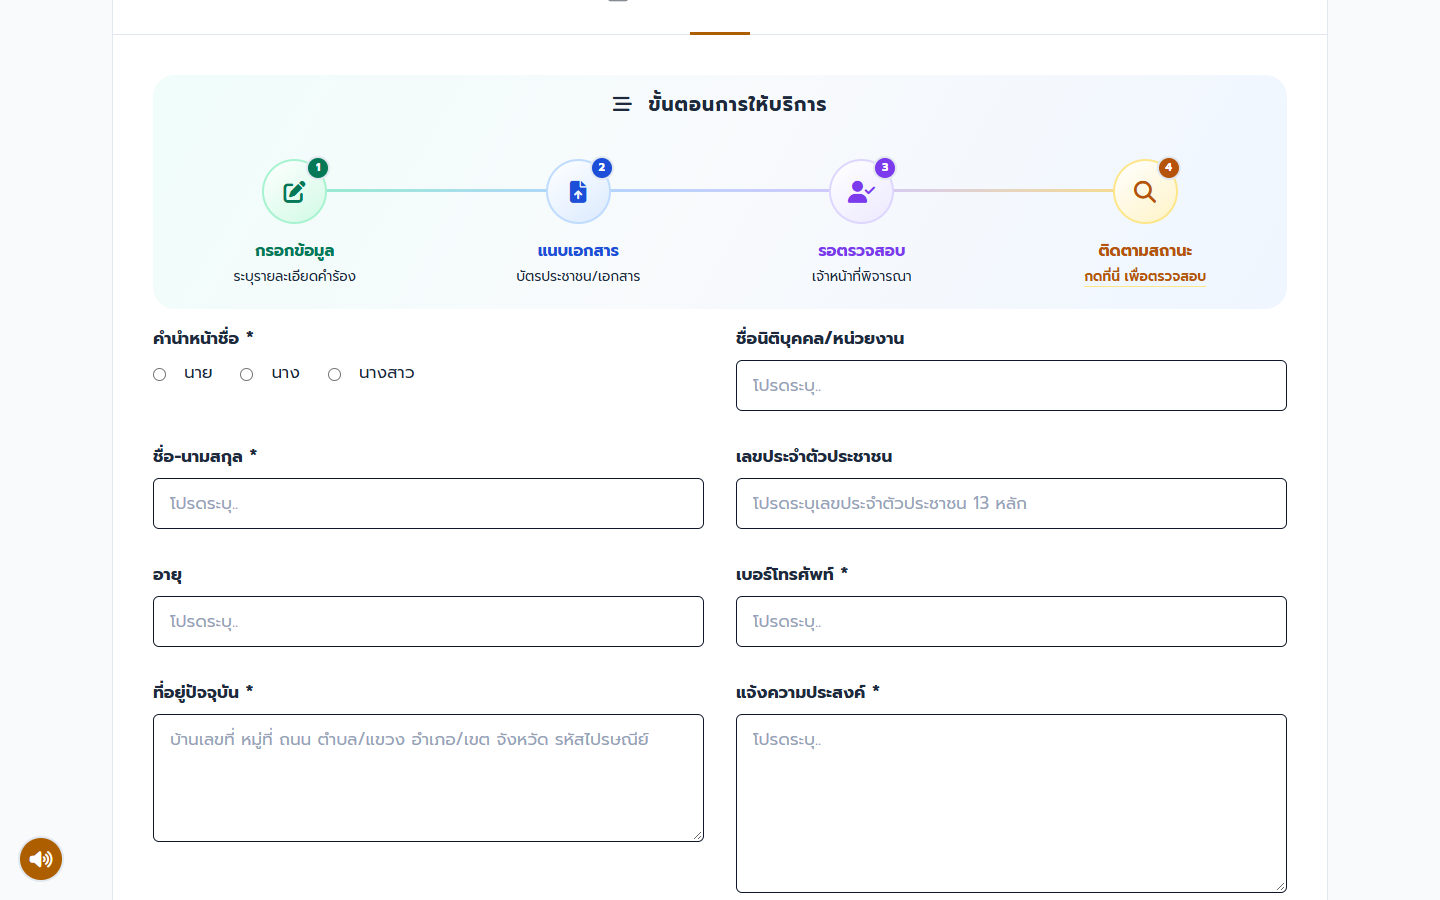The image size is (1440, 900).
Task: Focus the ชื่อนิติบุคคล/หน่วยงาน input field
Action: pos(1011,385)
